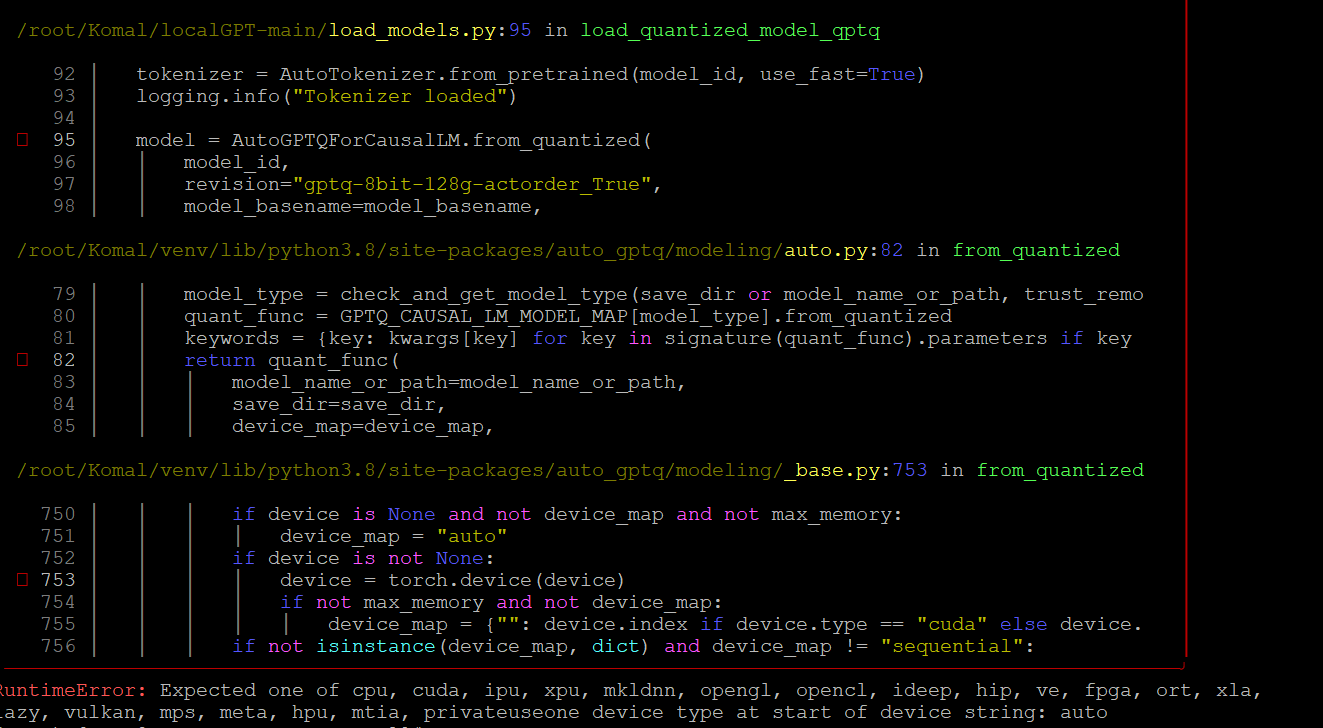Click the red error marker beside line 95

coord(21,140)
